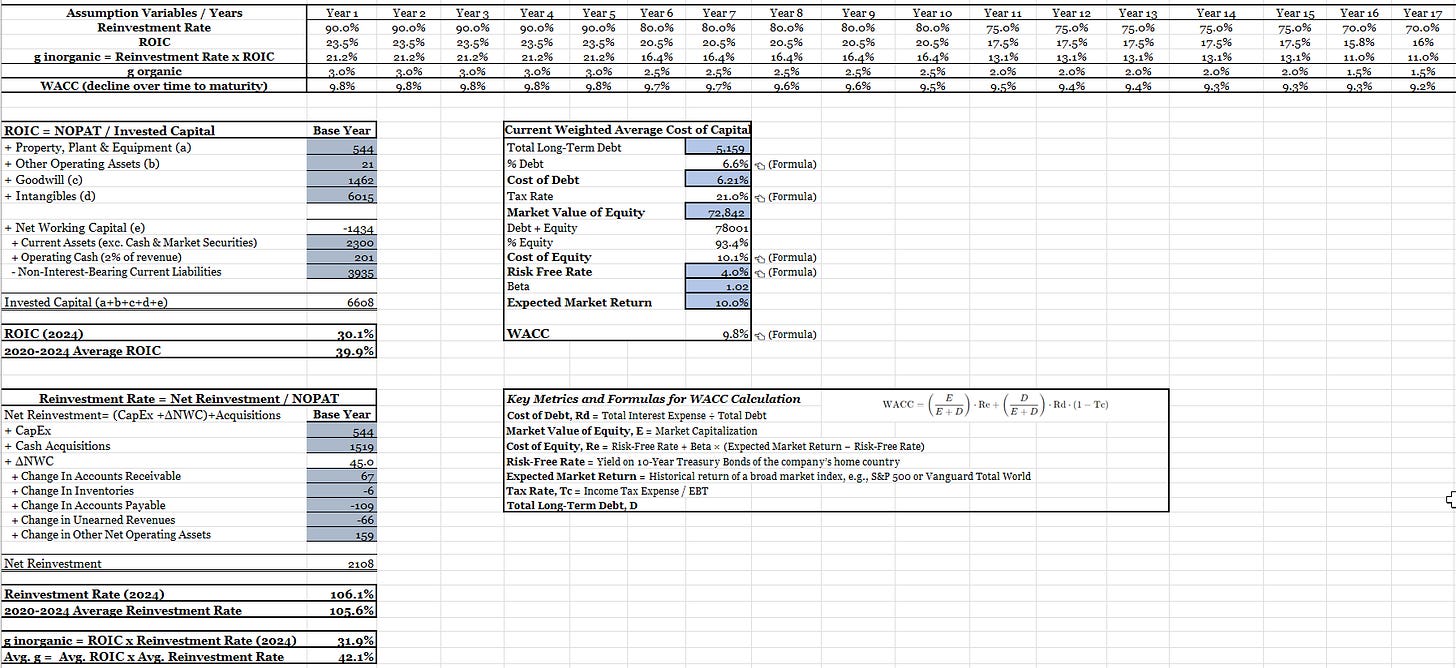1456x668 pixels.
Task: Click the Net Reinvestment total 2108
Action: click(x=342, y=564)
